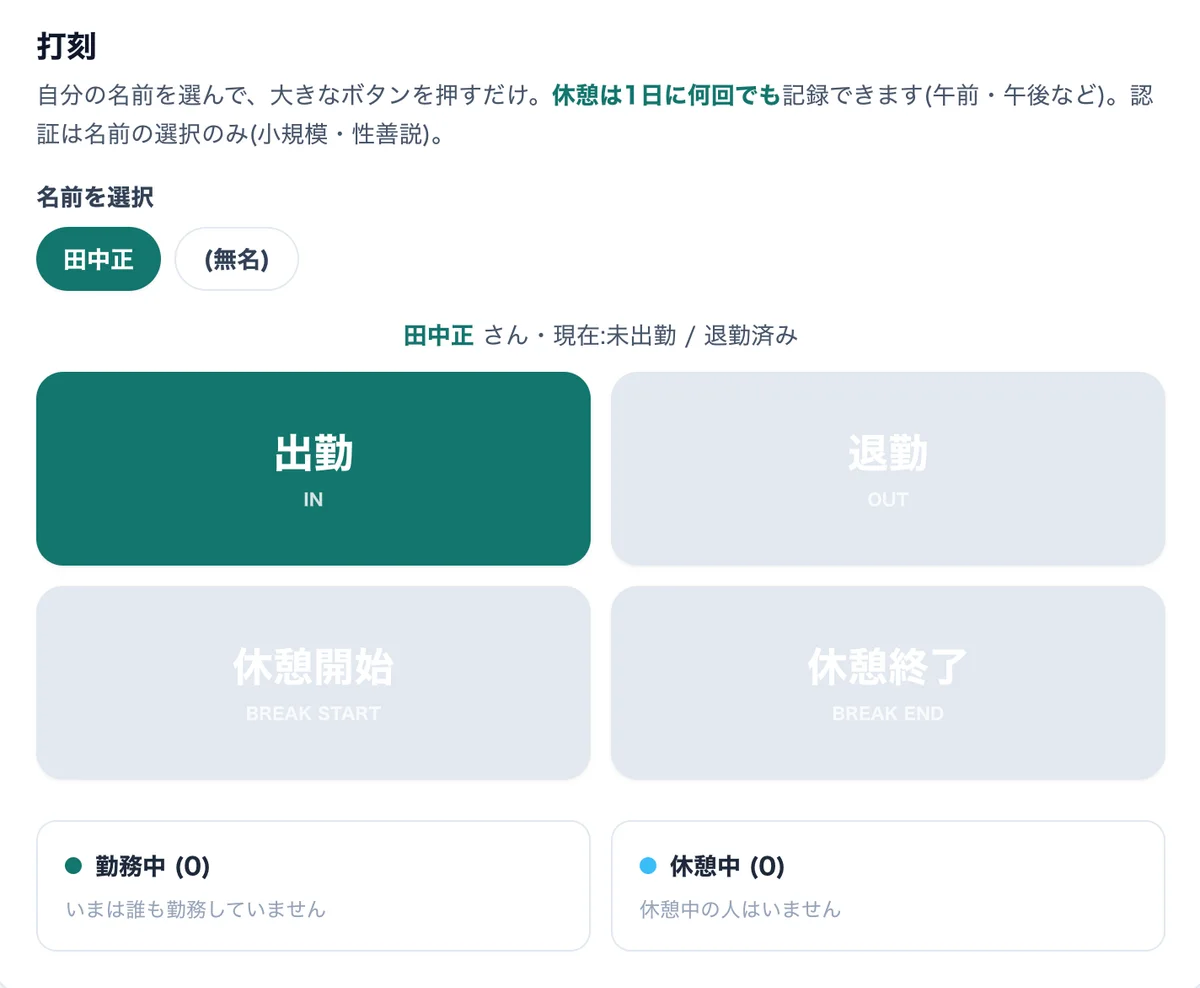
Task: Click the highlighted text 休憩は1日に何回でも
Action: click(665, 96)
